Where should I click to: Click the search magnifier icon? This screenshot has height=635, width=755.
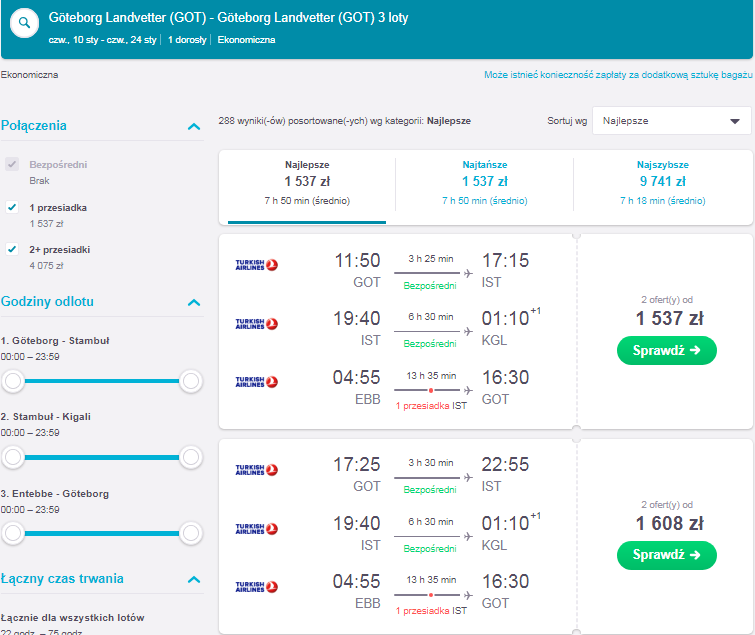point(24,23)
